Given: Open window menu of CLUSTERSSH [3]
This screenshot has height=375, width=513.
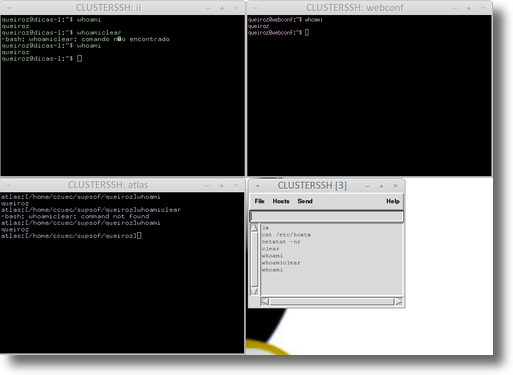Looking at the screenshot, I should (257, 186).
